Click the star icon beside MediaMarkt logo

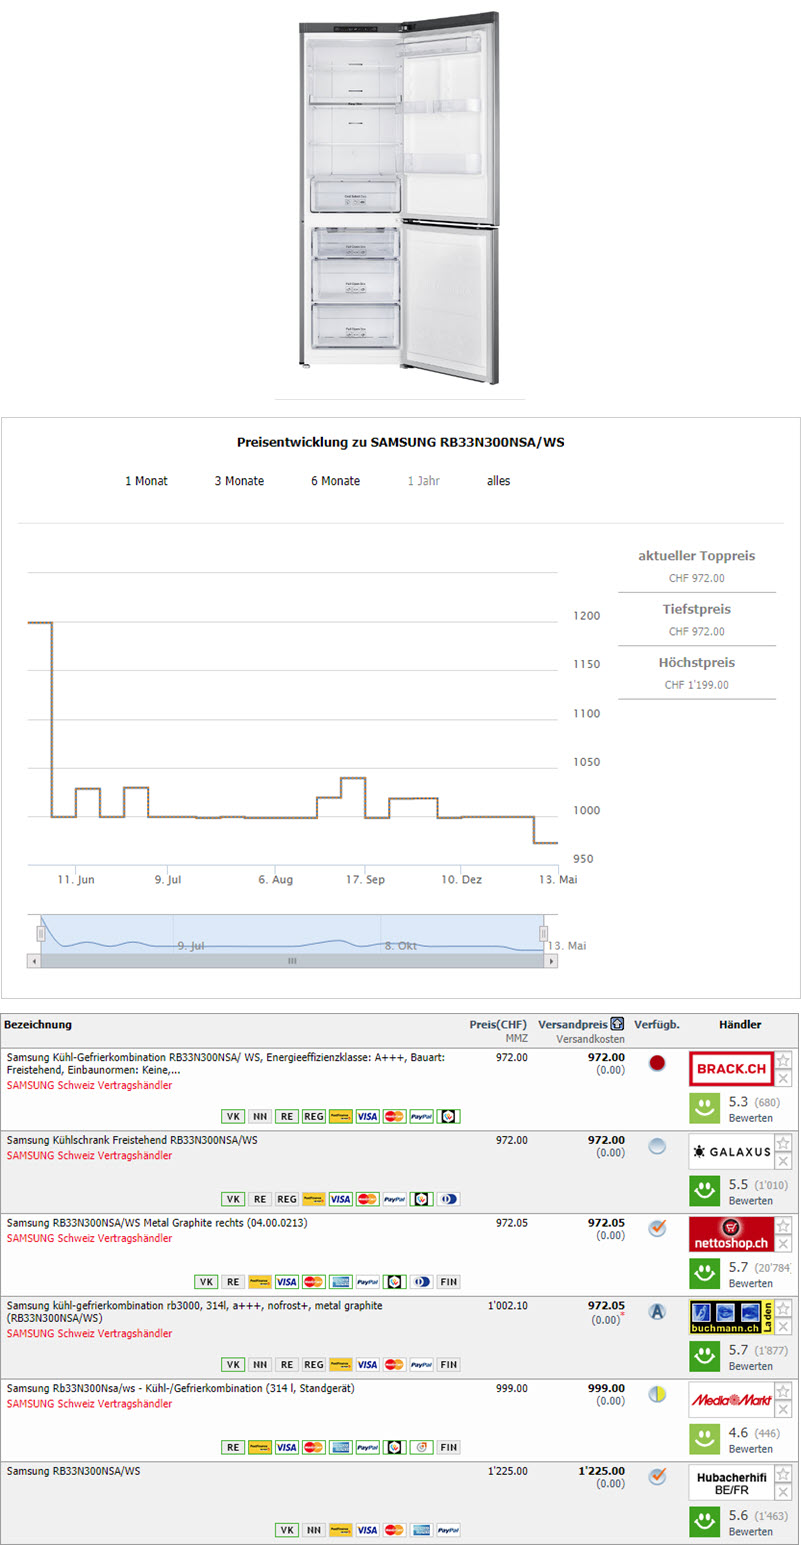tap(784, 1392)
